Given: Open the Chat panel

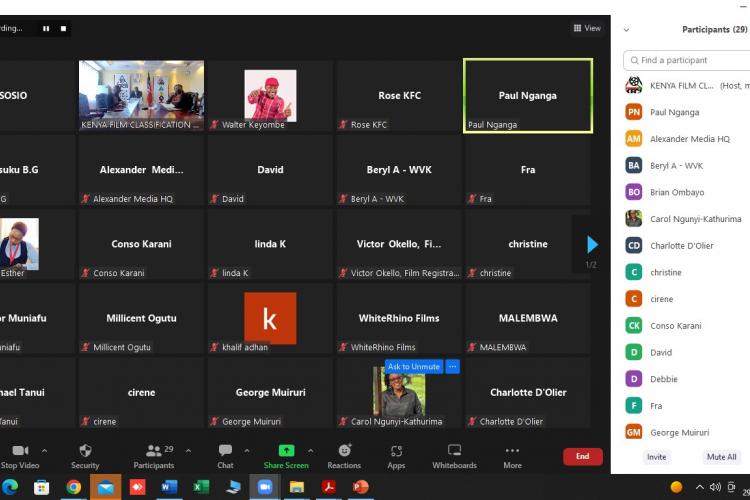Looking at the screenshot, I should point(225,451).
